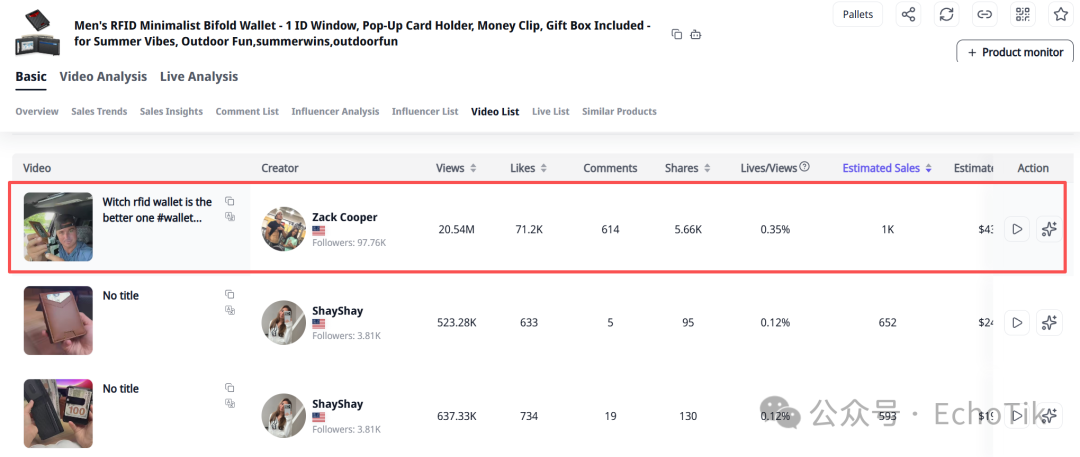The height and width of the screenshot is (457, 1080).
Task: Click the 652 estimated sales value
Action: point(888,323)
